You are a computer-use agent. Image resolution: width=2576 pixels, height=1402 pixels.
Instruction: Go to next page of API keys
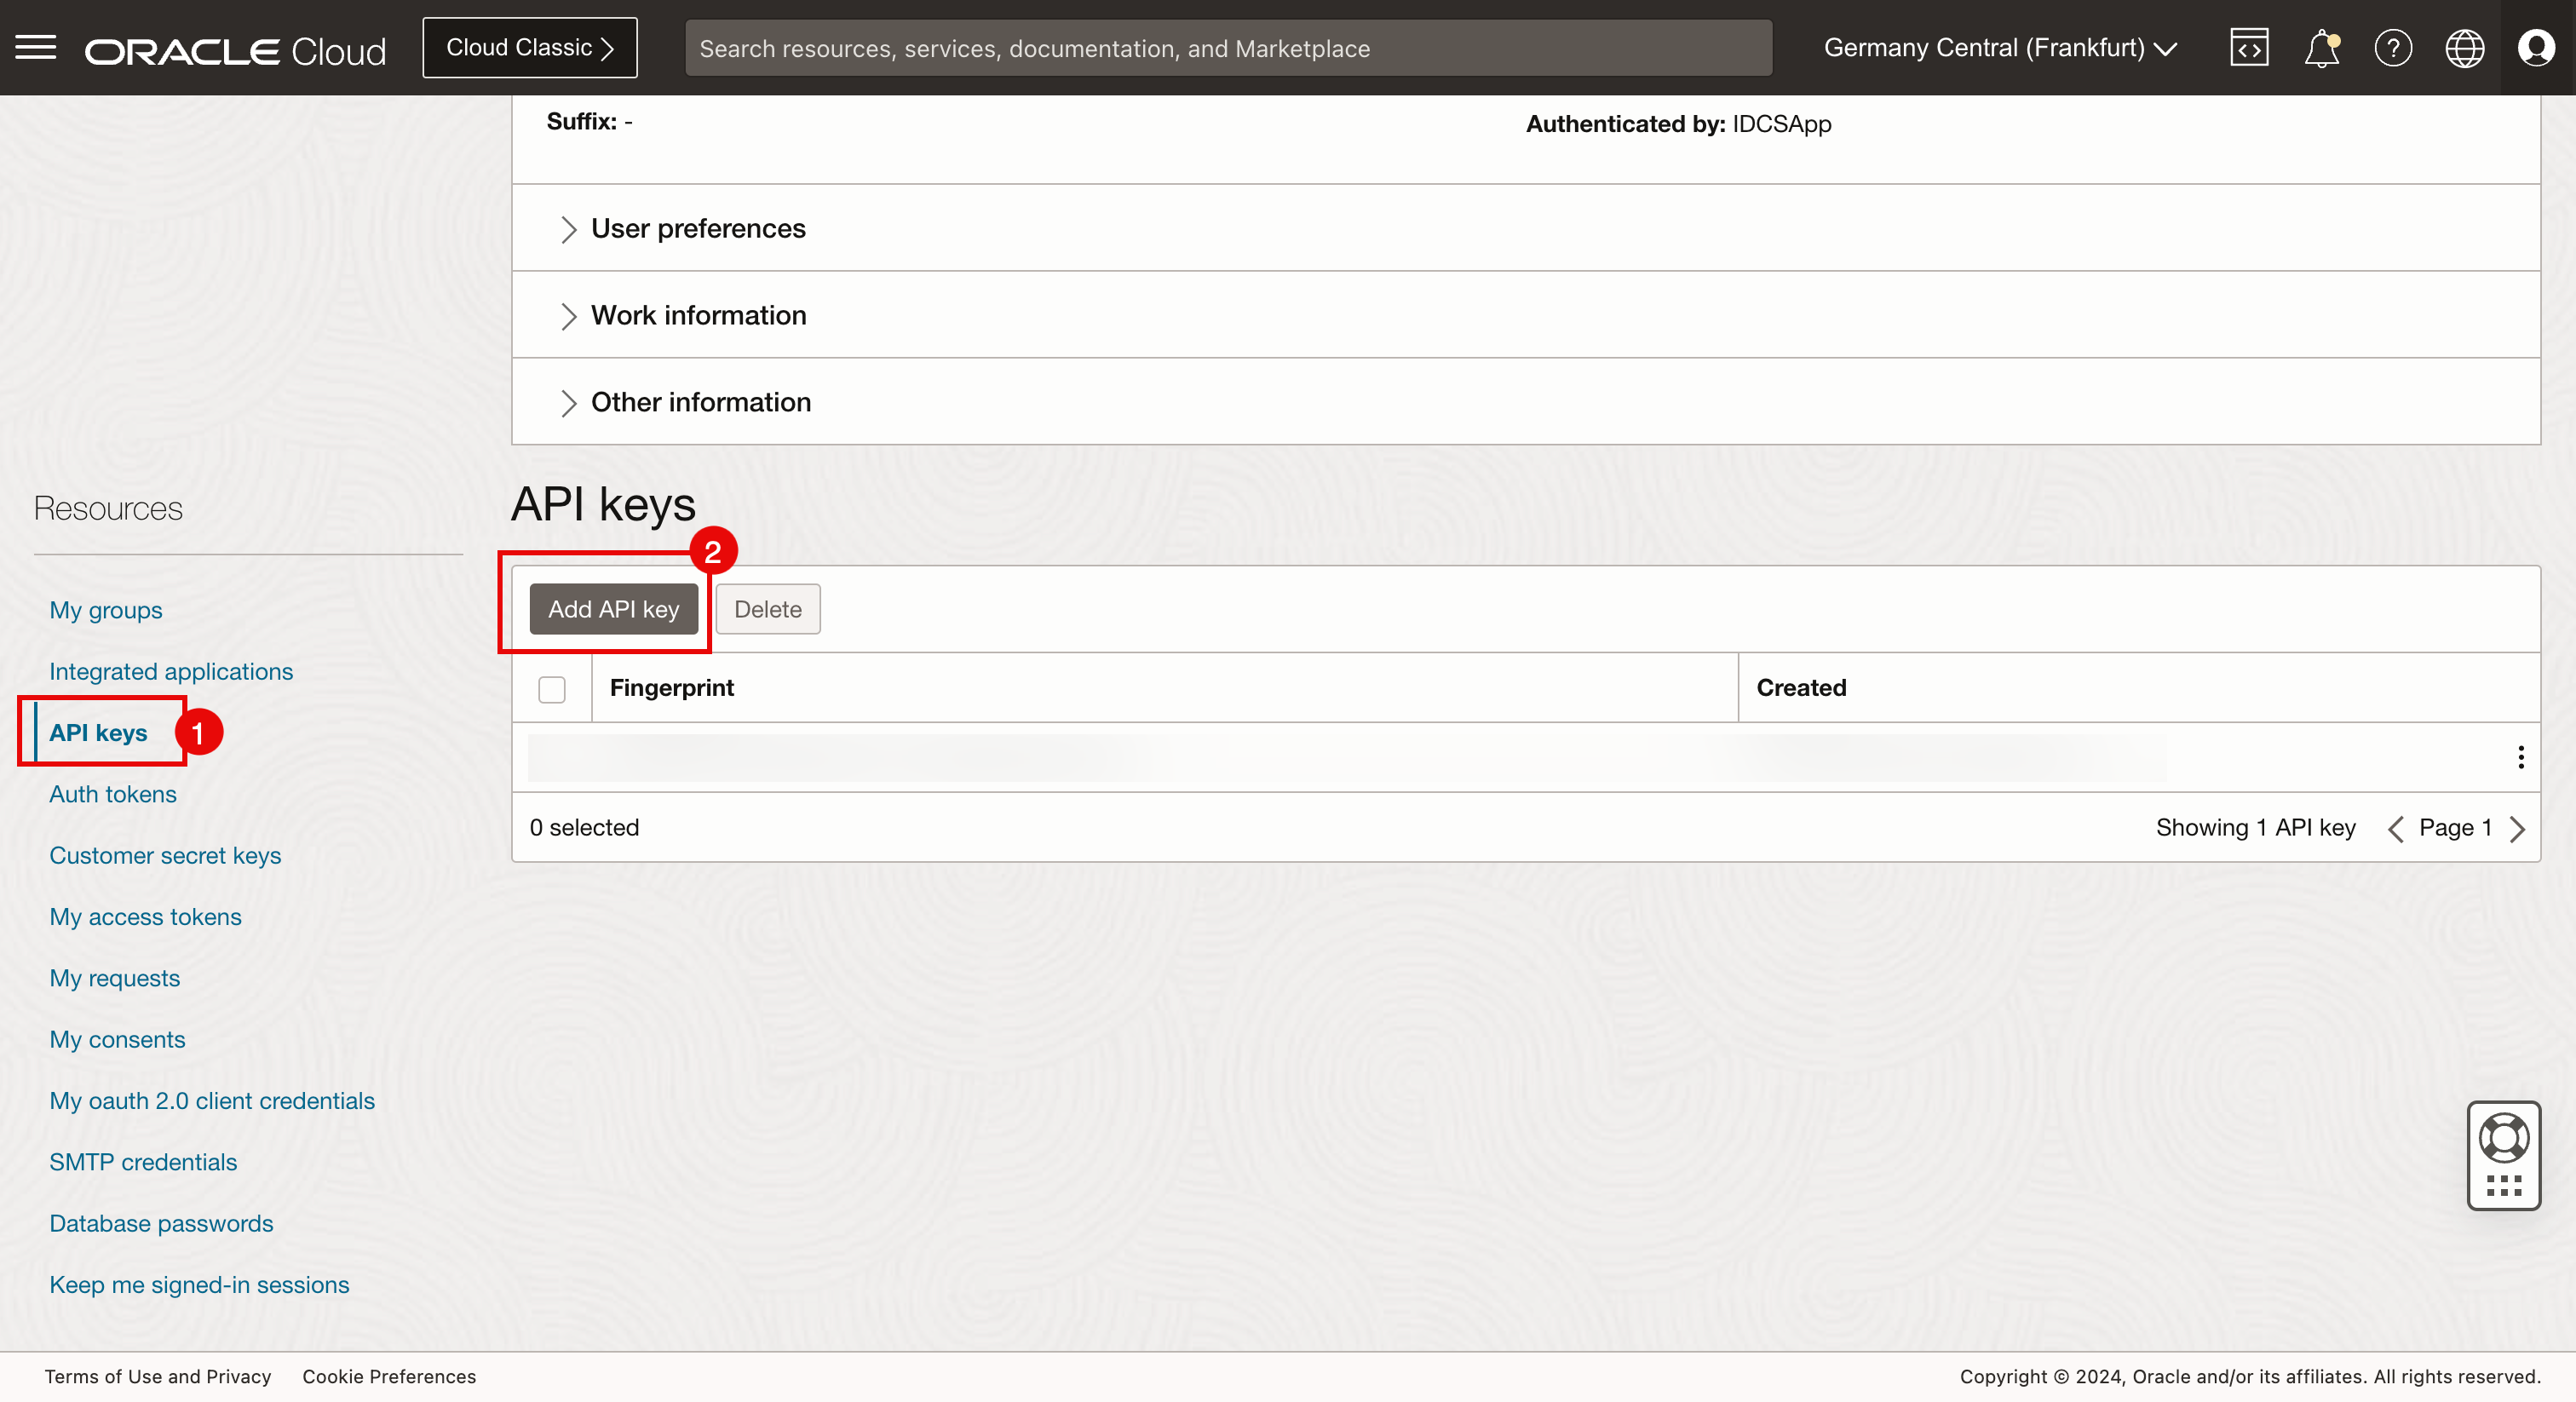pos(2517,829)
